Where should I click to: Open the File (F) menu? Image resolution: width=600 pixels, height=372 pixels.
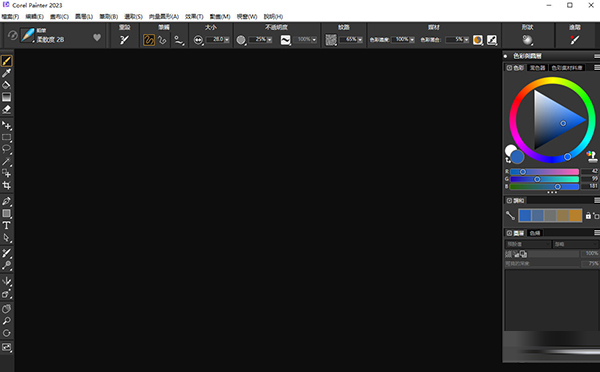click(10, 16)
